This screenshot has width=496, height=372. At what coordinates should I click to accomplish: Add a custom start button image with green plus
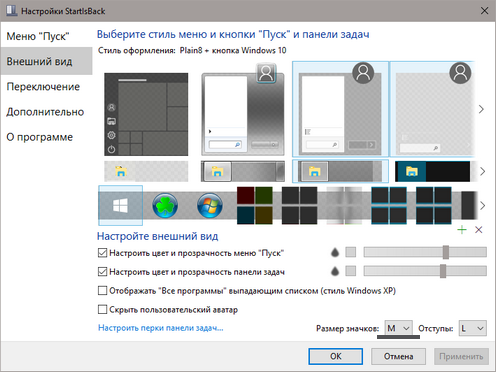[462, 230]
